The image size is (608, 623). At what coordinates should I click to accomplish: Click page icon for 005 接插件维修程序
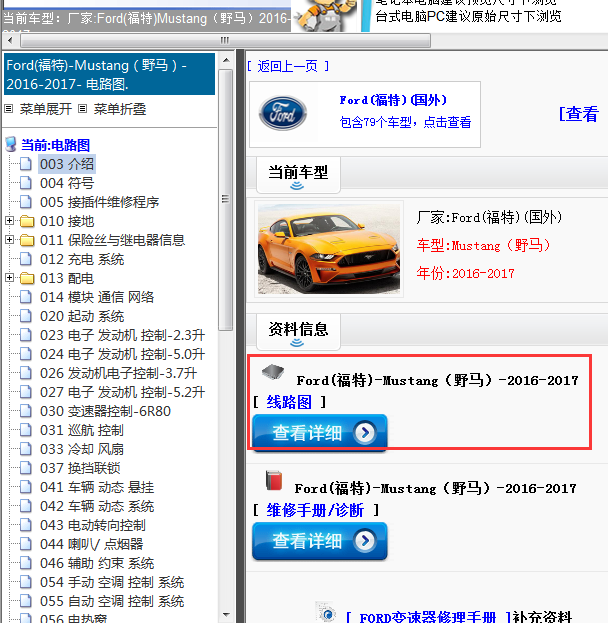coord(26,202)
